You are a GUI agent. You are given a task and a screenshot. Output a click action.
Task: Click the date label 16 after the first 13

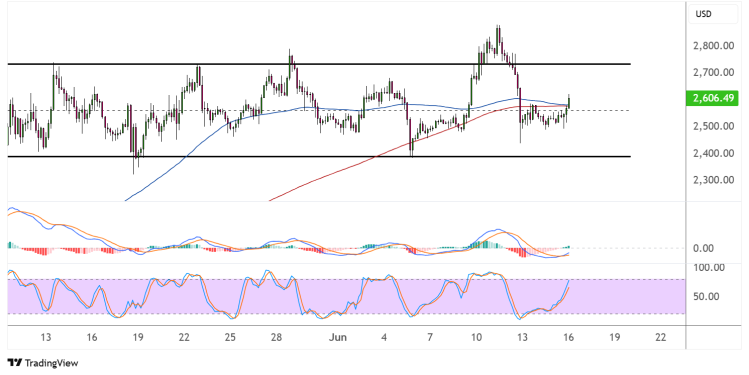pyautogui.click(x=92, y=337)
